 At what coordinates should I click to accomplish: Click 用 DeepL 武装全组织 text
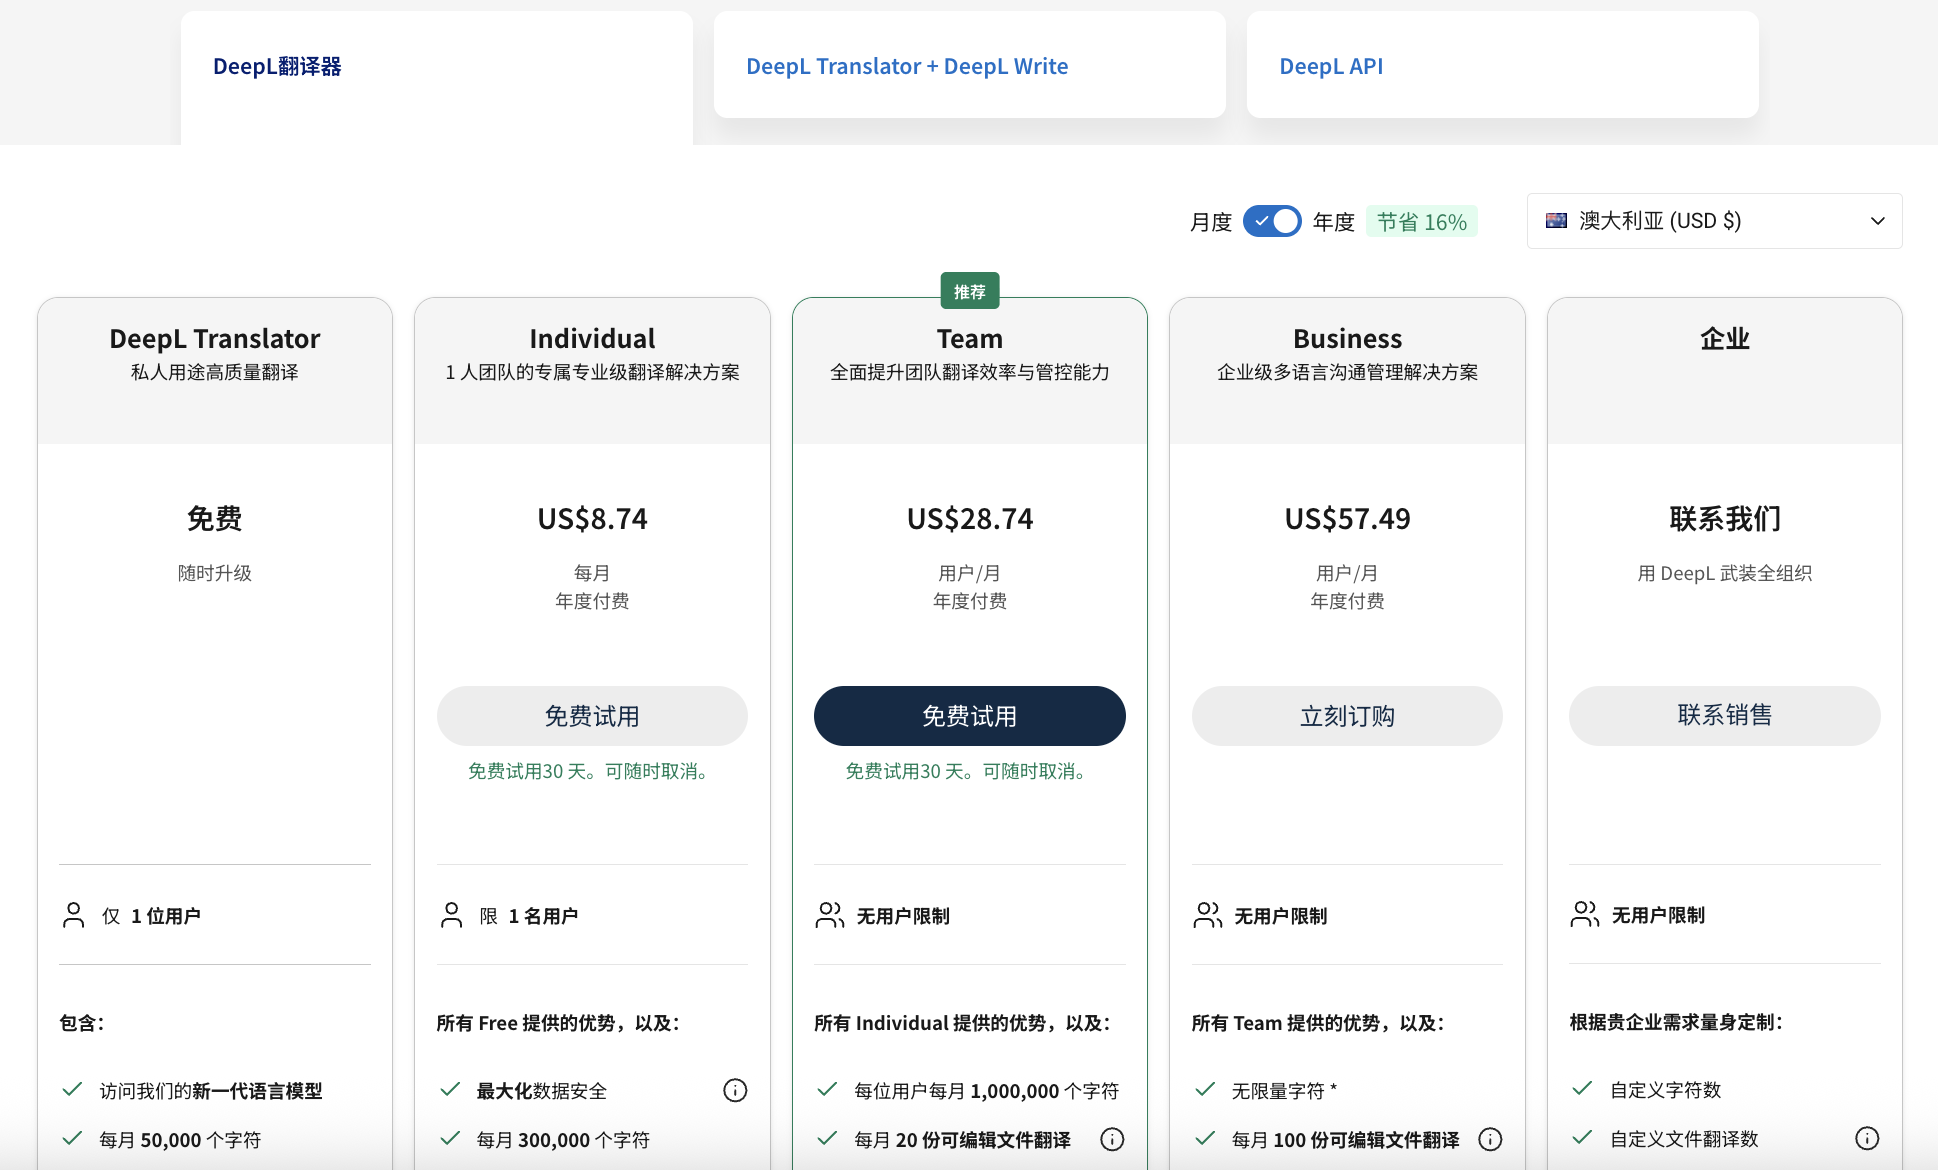click(x=1724, y=573)
